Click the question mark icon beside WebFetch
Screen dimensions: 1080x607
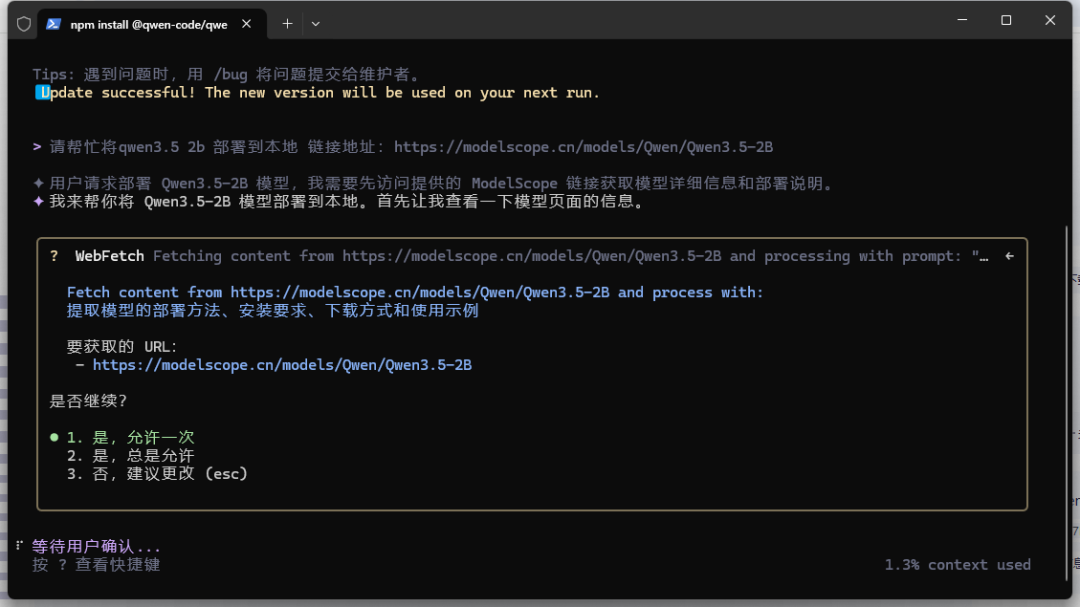pos(54,256)
